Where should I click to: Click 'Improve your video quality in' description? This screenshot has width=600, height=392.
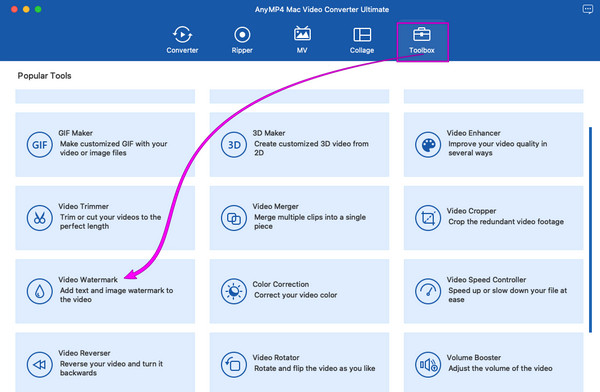[x=497, y=144]
